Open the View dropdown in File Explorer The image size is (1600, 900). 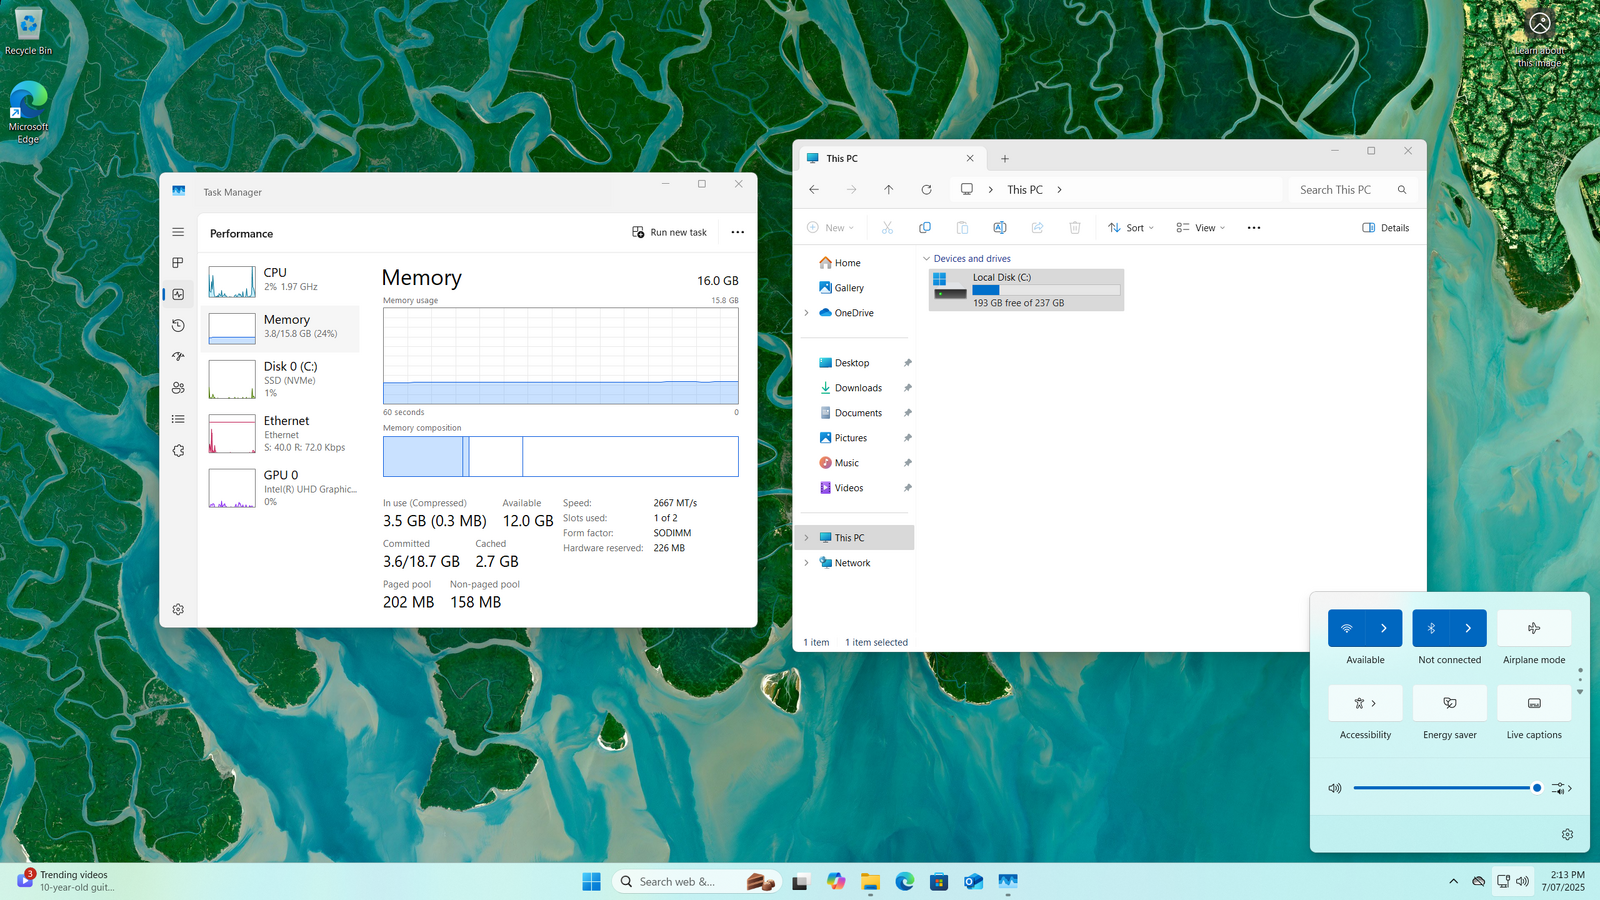coord(1200,228)
